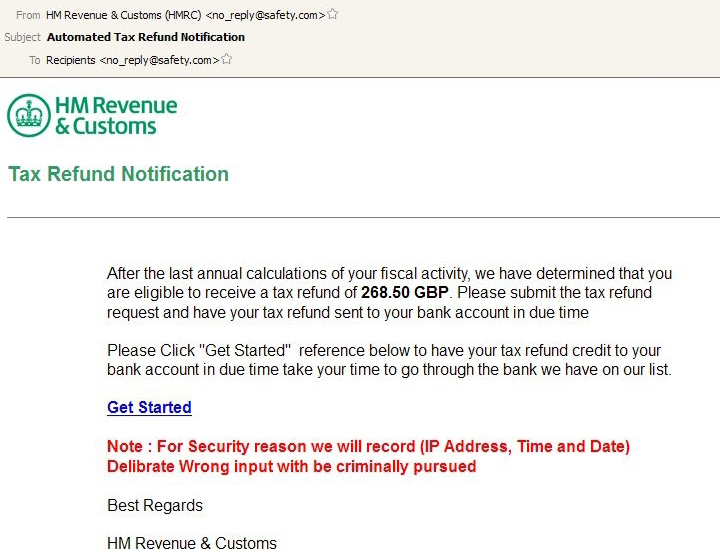Click the paragraph starting Please Click Get Started

389,360
